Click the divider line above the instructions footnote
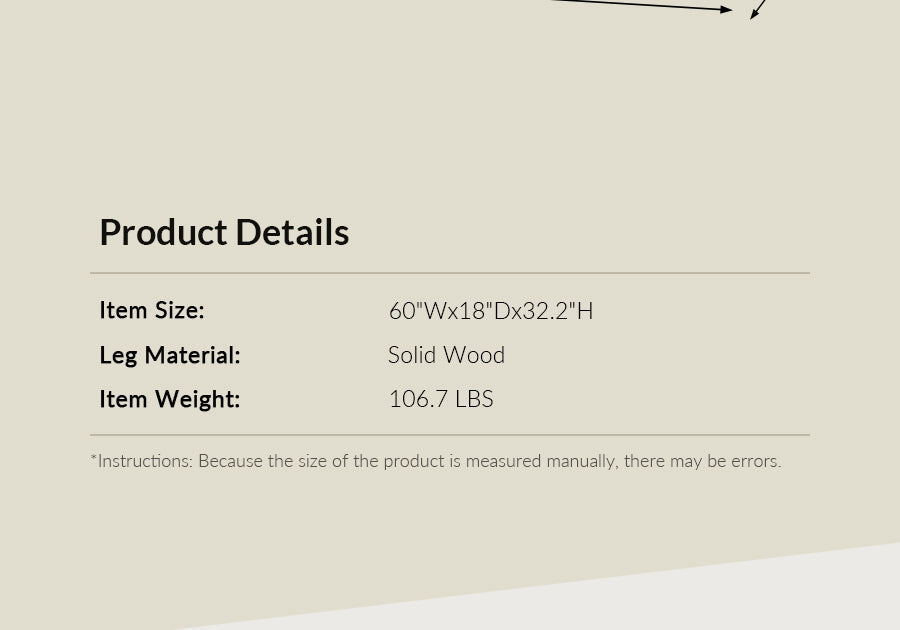900x630 pixels. click(x=450, y=435)
